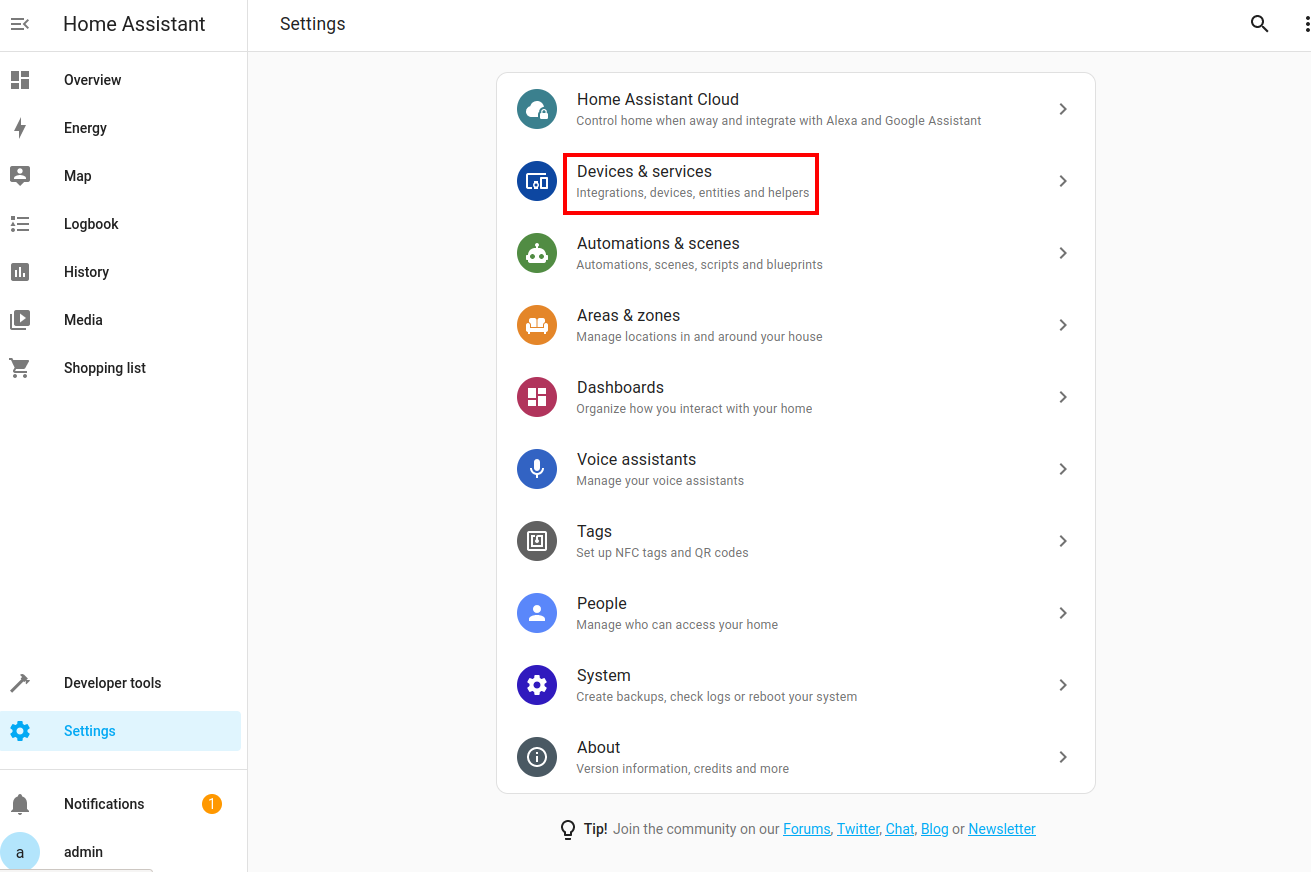This screenshot has width=1311, height=872.
Task: Click the Newsletter link
Action: coord(1001,828)
